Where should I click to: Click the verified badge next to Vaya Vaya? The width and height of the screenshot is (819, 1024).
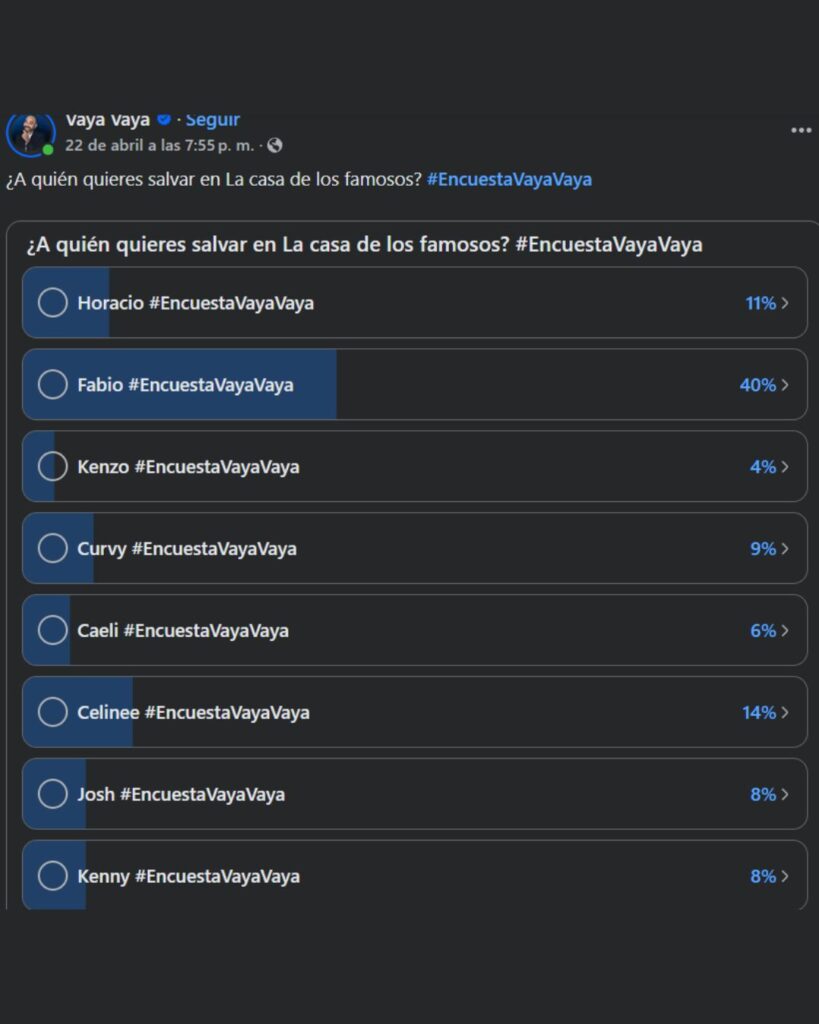(164, 119)
